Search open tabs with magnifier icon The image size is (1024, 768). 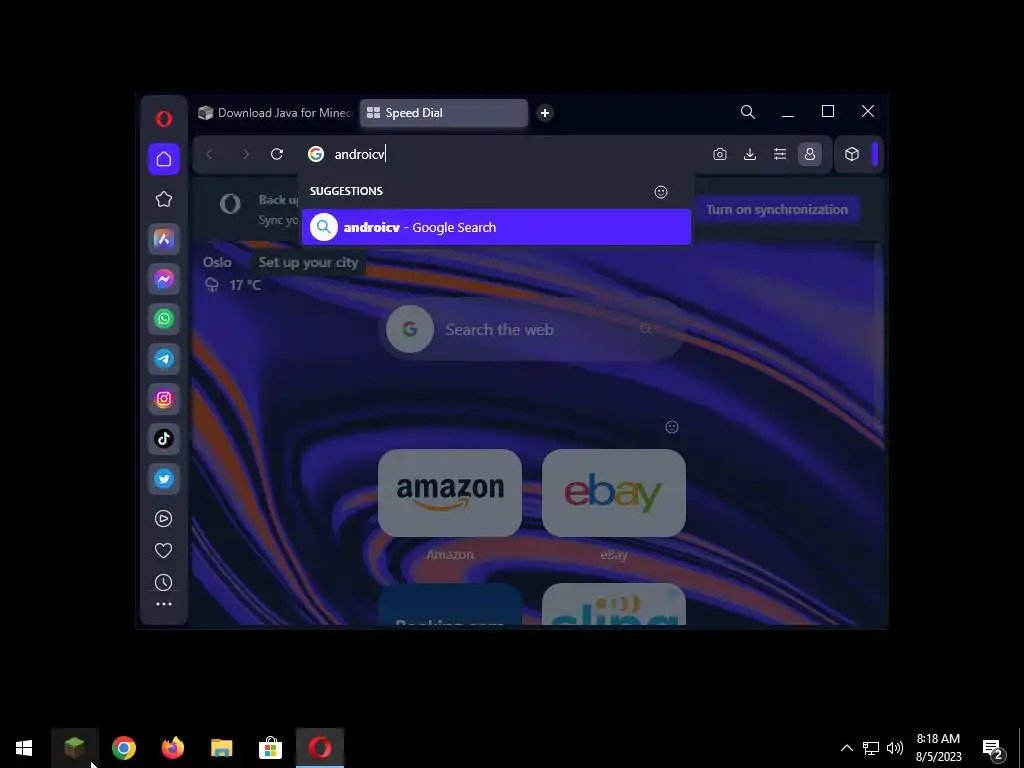click(748, 112)
